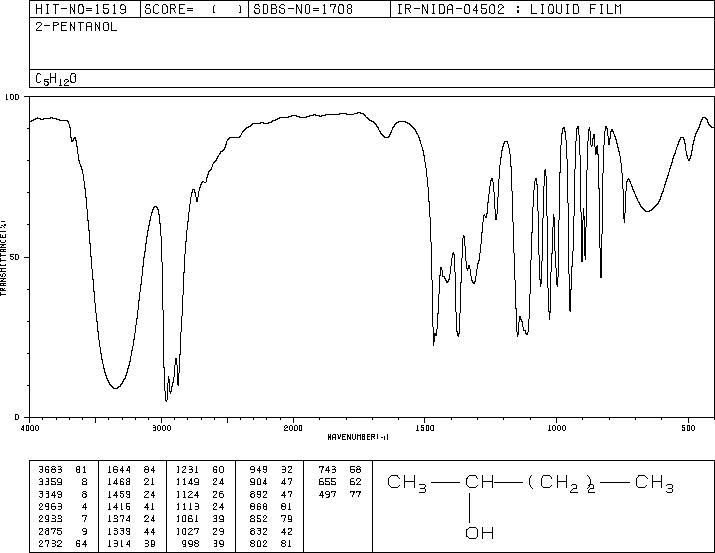Click the 4000 wavenumber axis tick label
Image resolution: width=715 pixels, height=553 pixels.
pos(30,428)
